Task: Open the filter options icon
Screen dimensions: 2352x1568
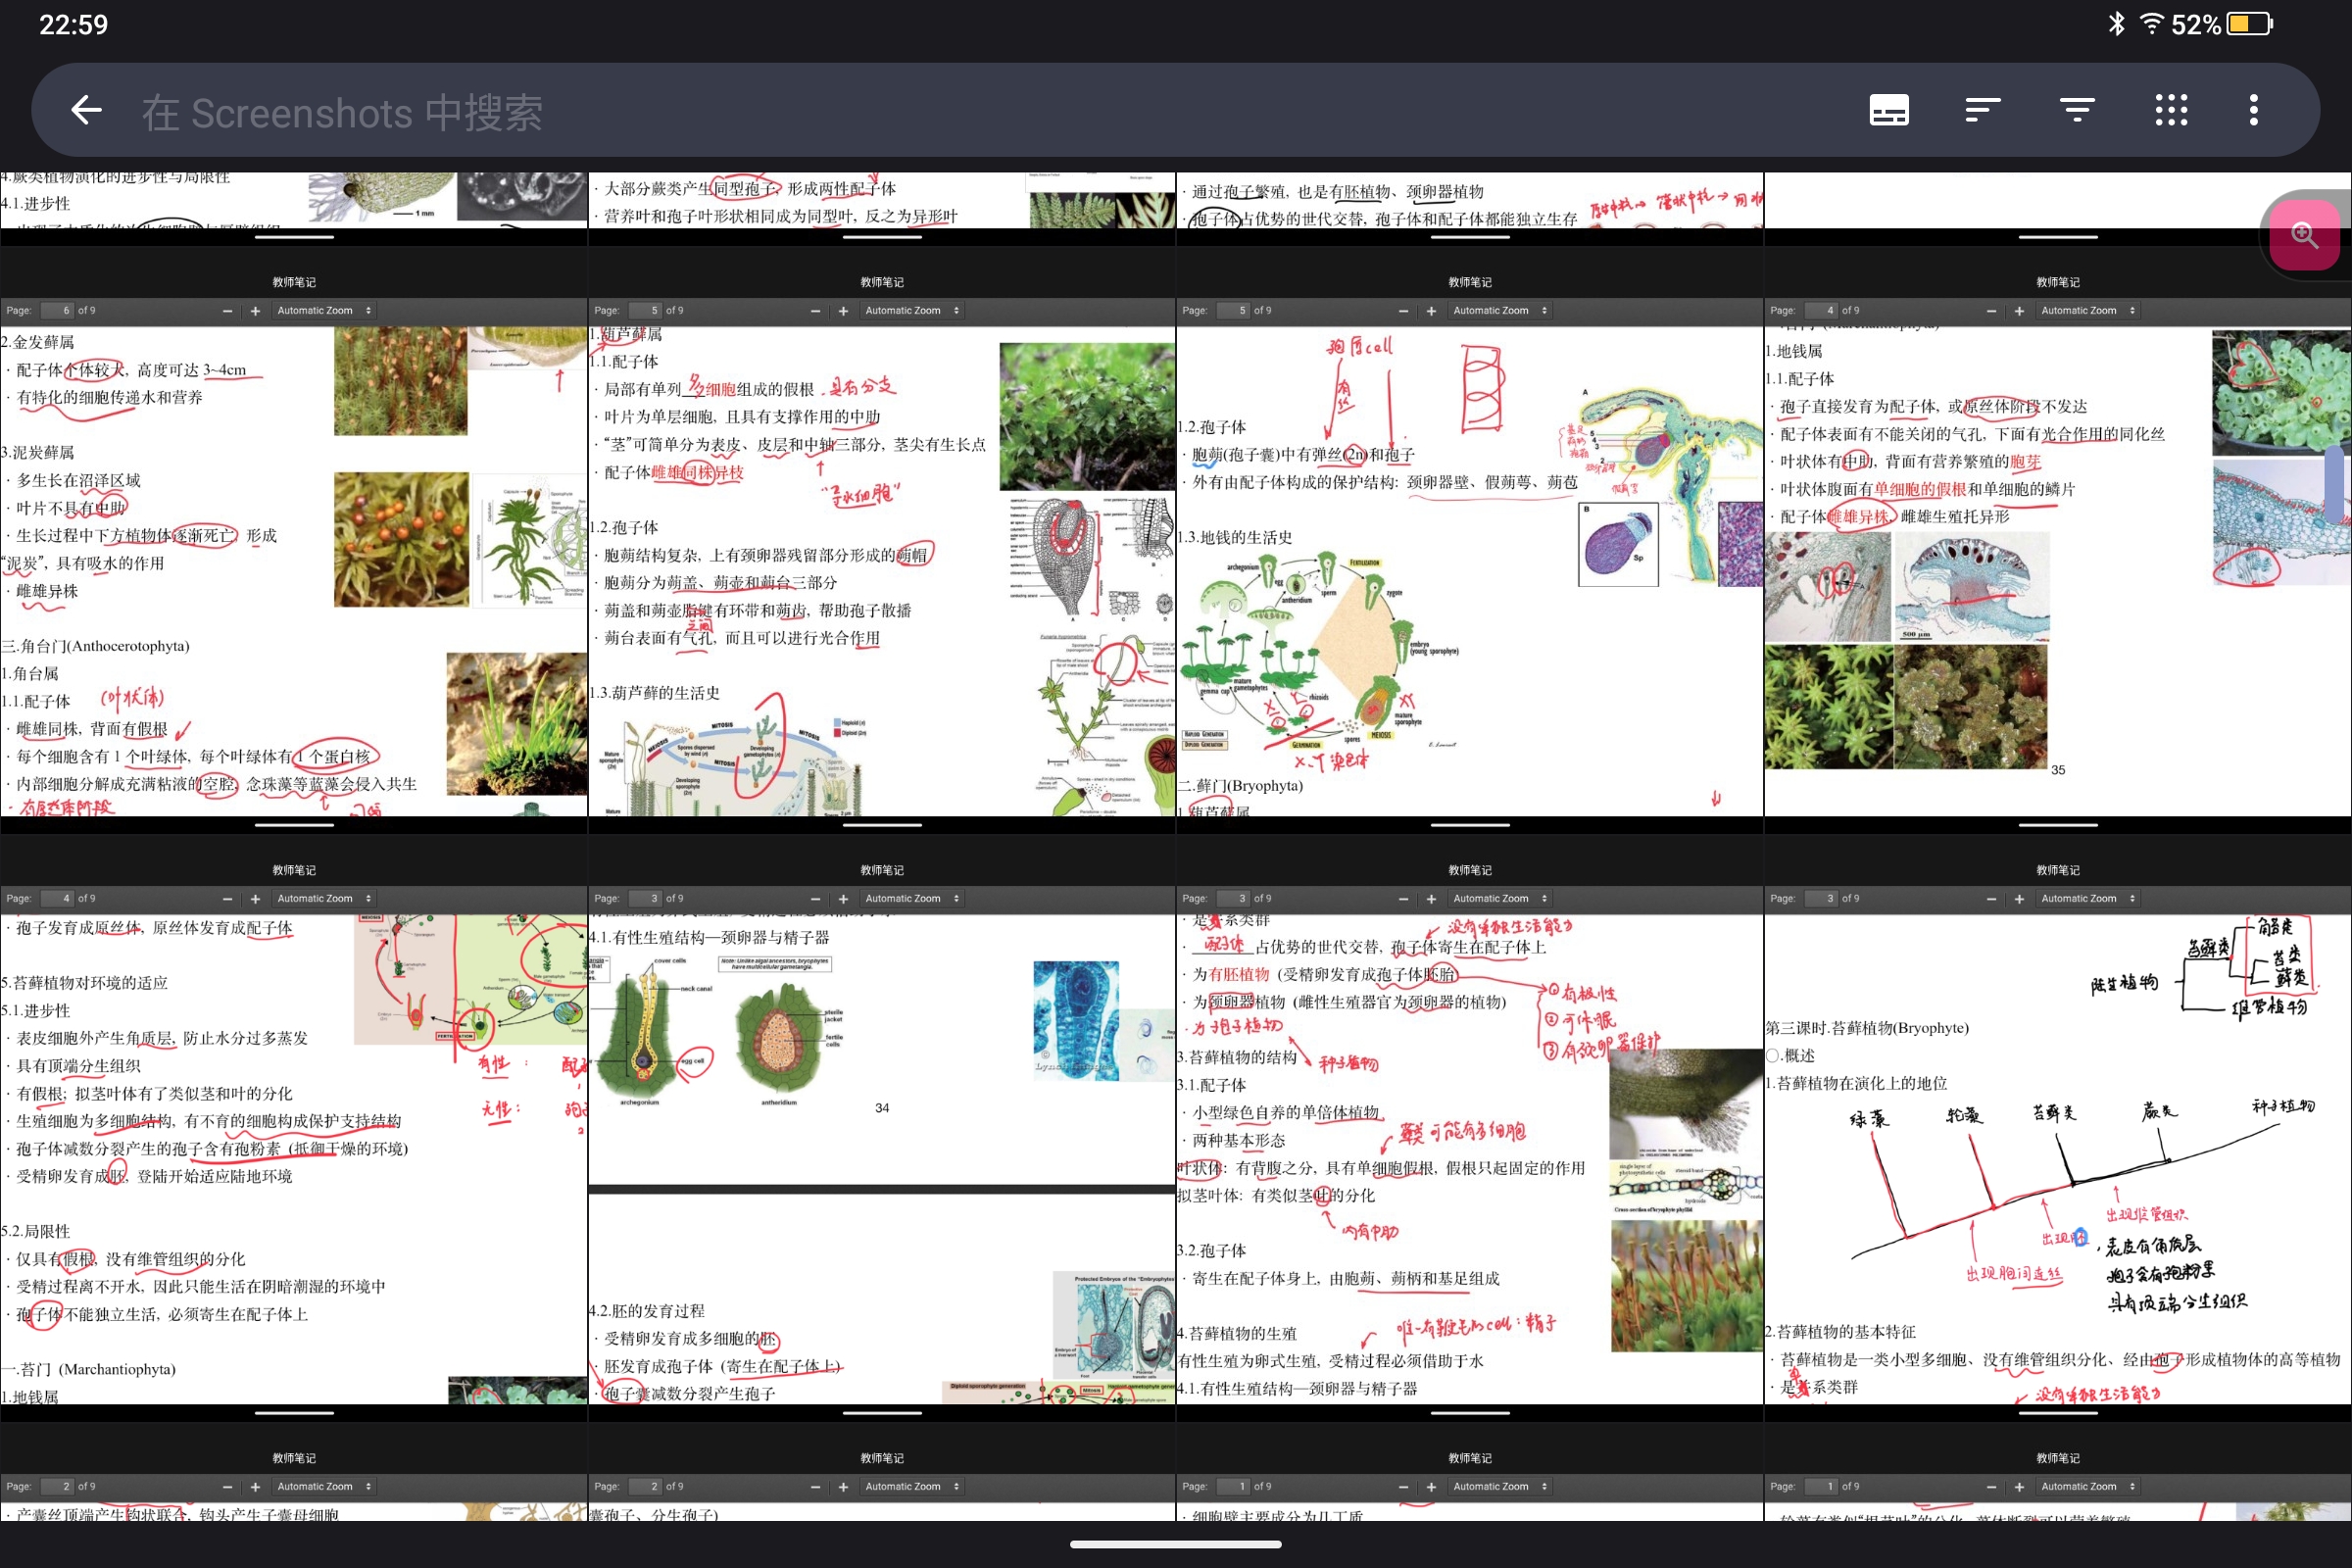Action: 2077,110
